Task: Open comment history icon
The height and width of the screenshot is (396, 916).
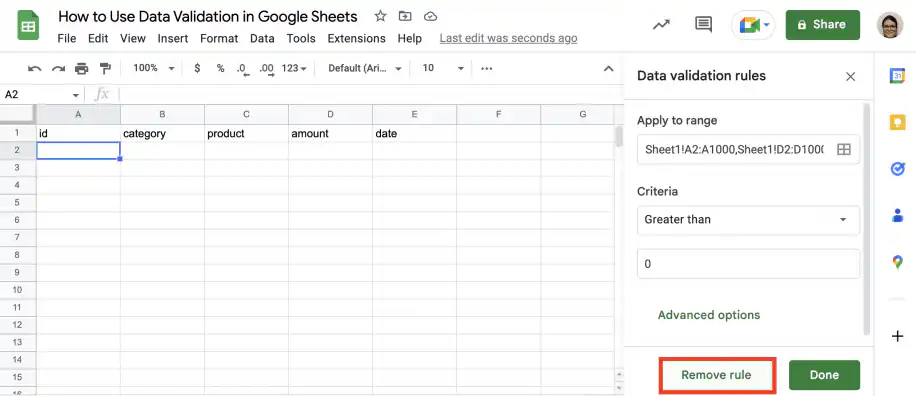Action: coord(703,25)
